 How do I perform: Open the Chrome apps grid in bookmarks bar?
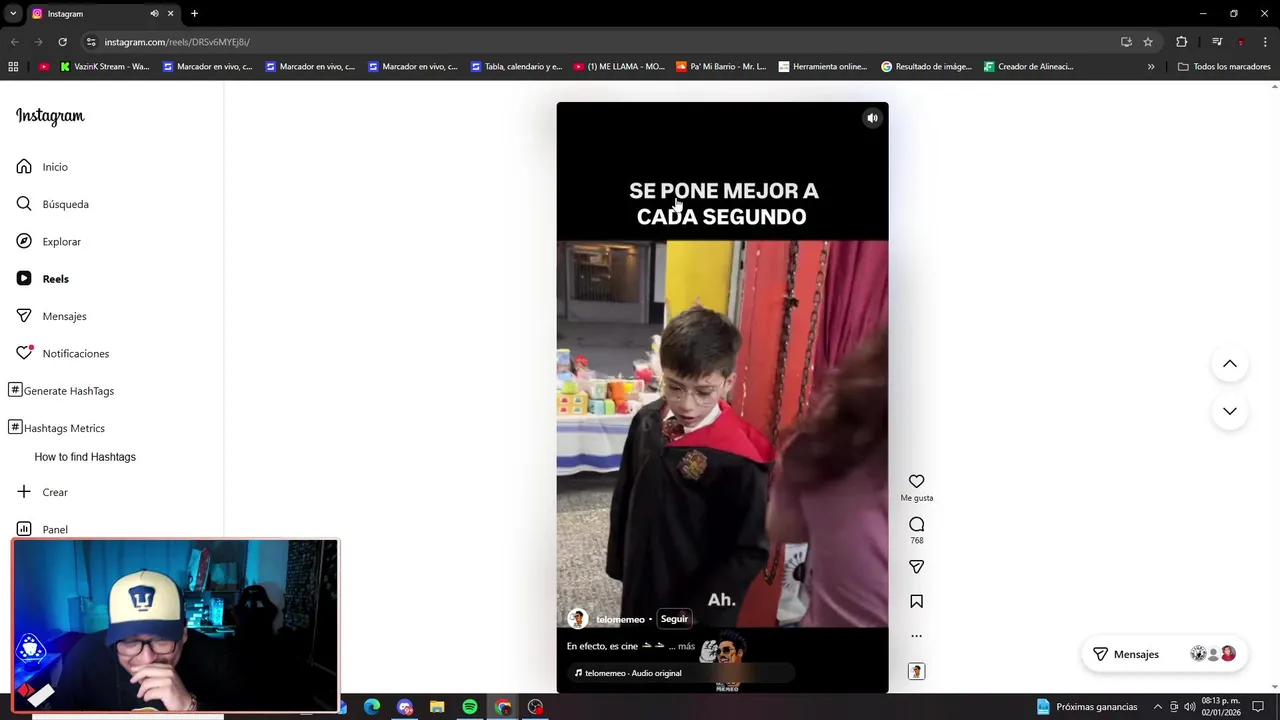click(13, 67)
